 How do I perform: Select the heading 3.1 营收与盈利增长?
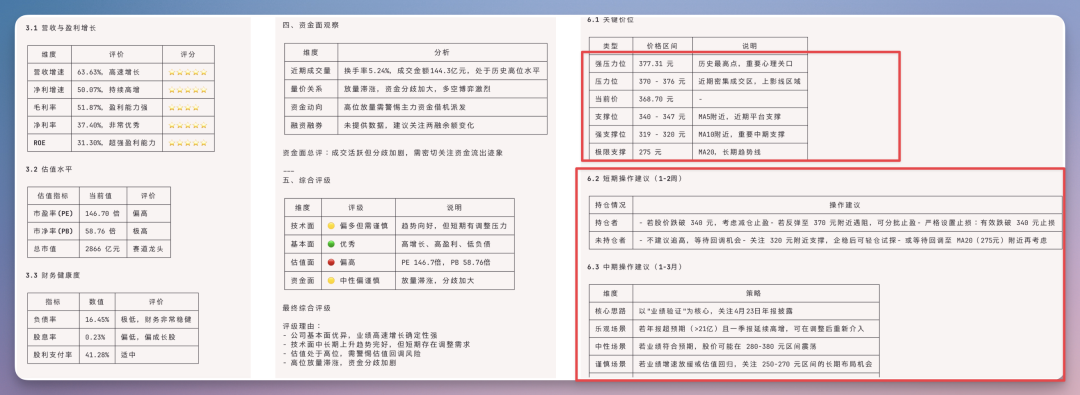click(61, 29)
